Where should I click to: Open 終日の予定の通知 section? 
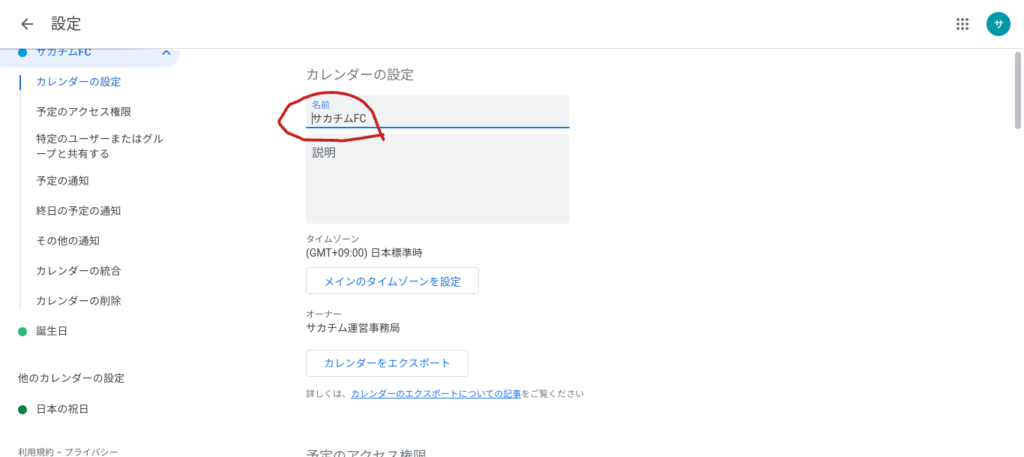(x=78, y=211)
